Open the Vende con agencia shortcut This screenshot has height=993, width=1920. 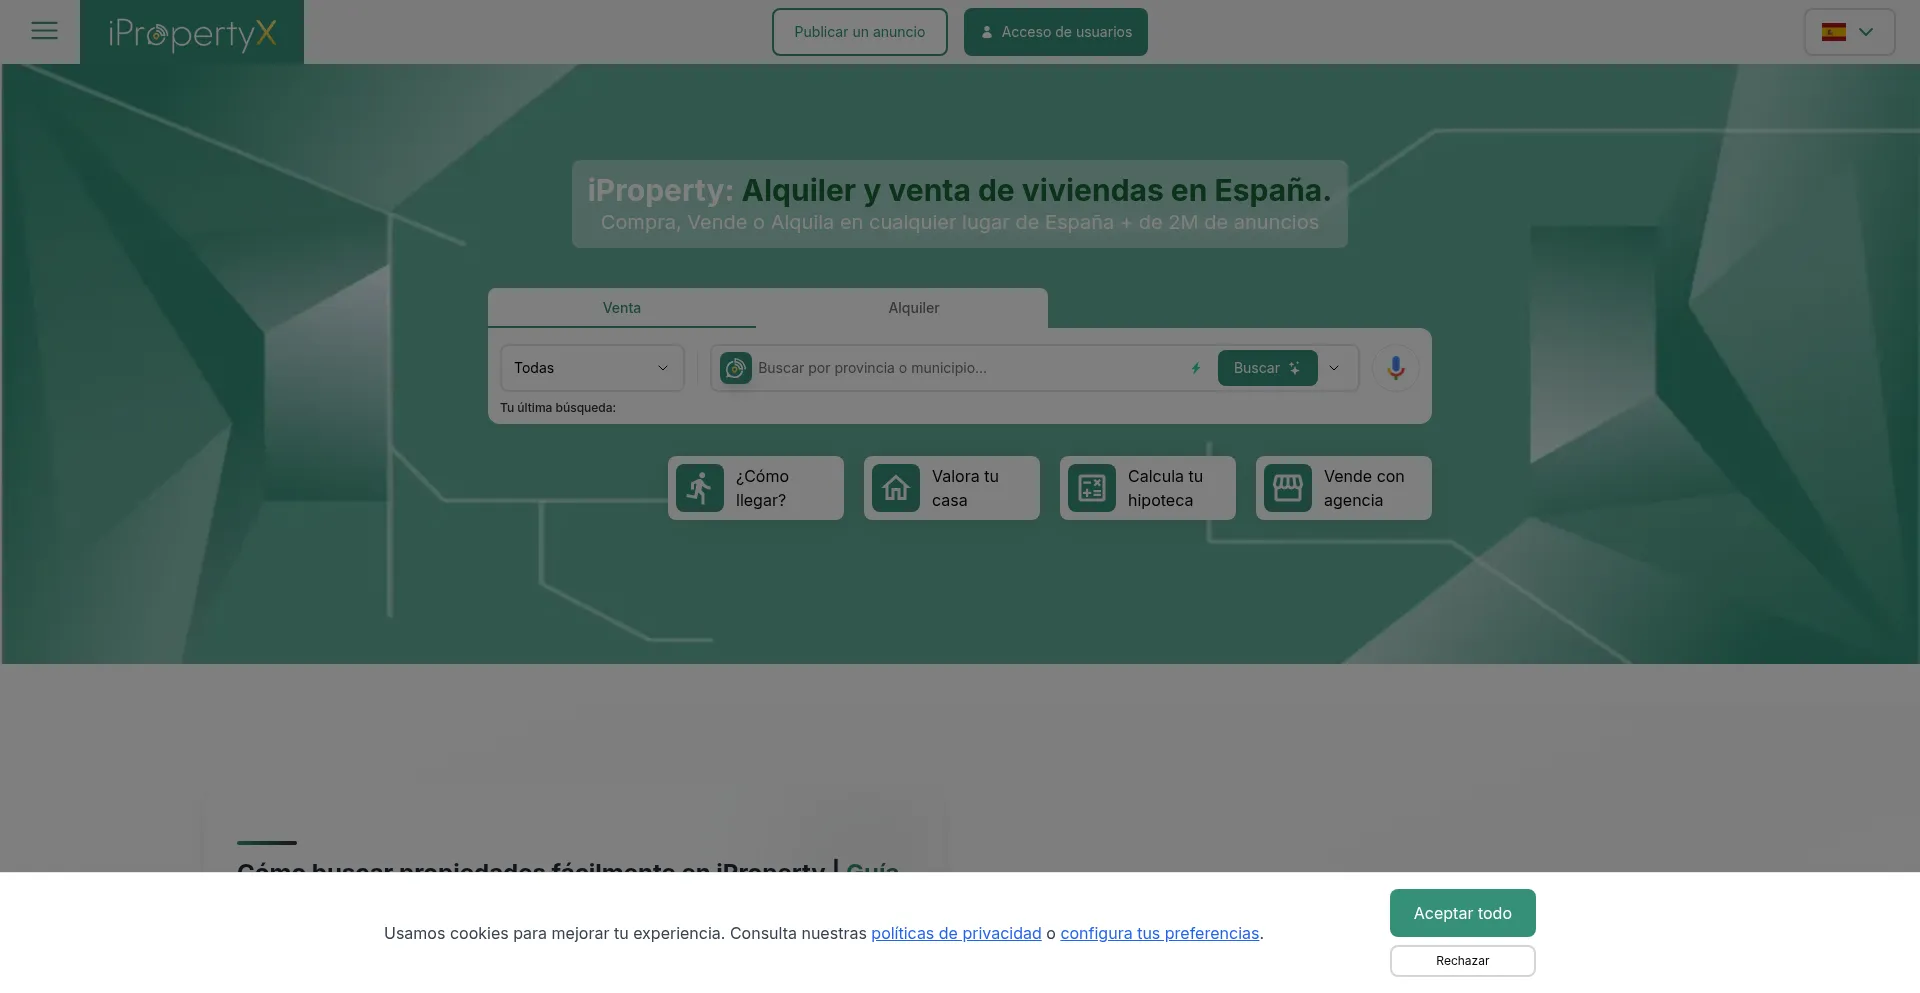pos(1344,488)
